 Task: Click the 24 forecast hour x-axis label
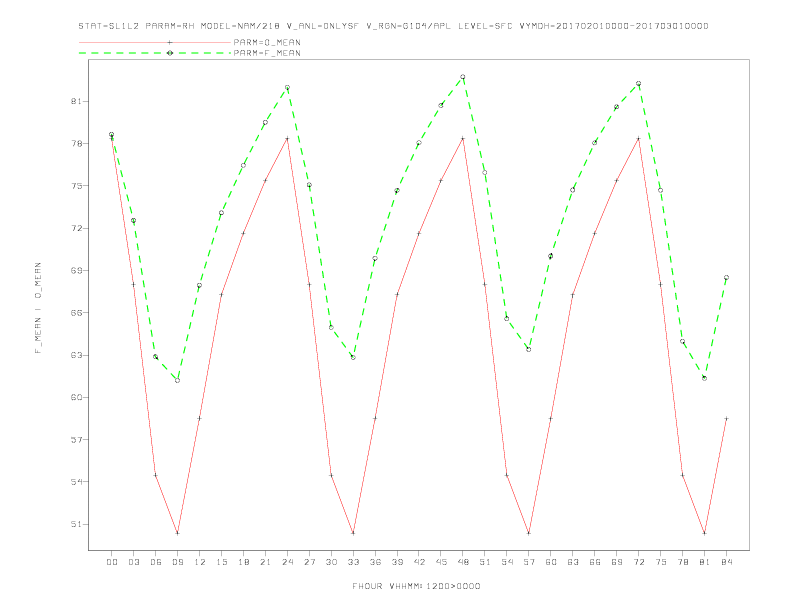(287, 562)
